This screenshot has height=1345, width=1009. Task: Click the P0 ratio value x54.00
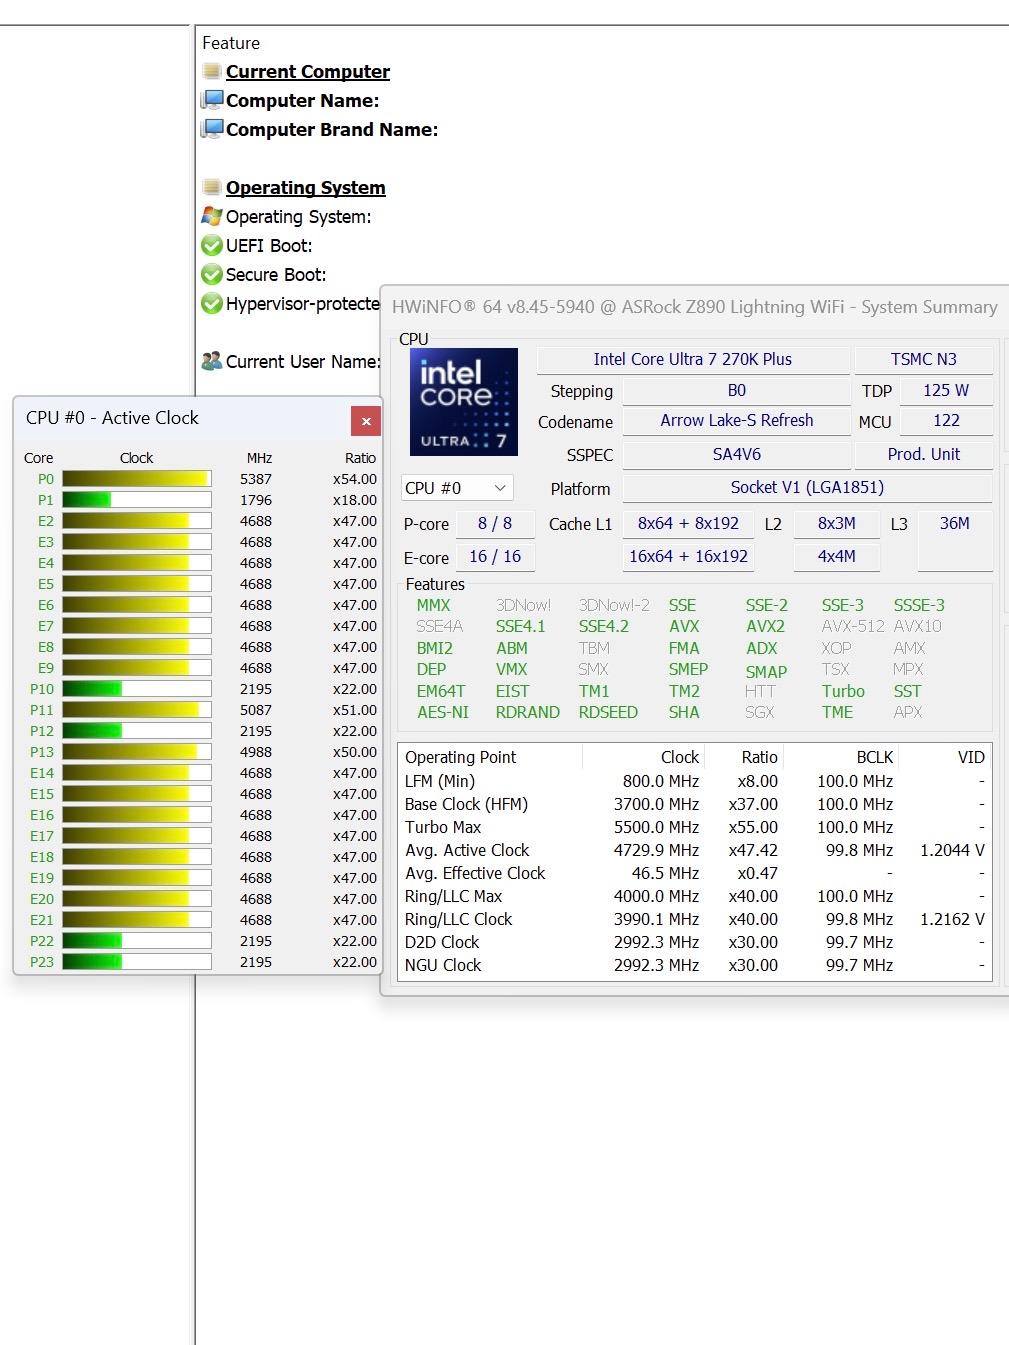(355, 479)
